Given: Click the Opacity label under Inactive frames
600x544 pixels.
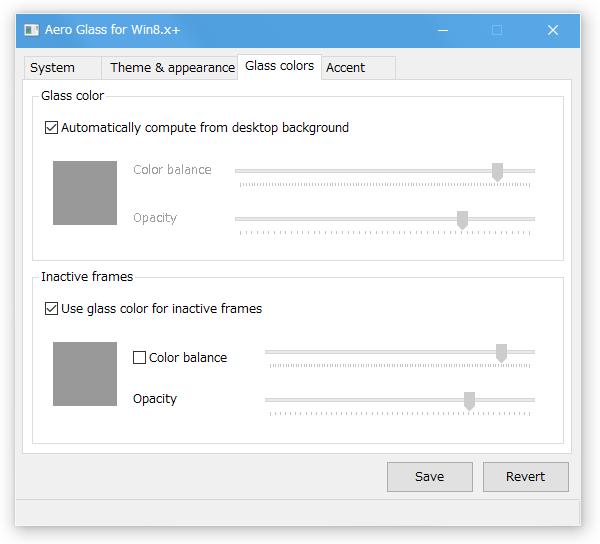Looking at the screenshot, I should pos(155,399).
